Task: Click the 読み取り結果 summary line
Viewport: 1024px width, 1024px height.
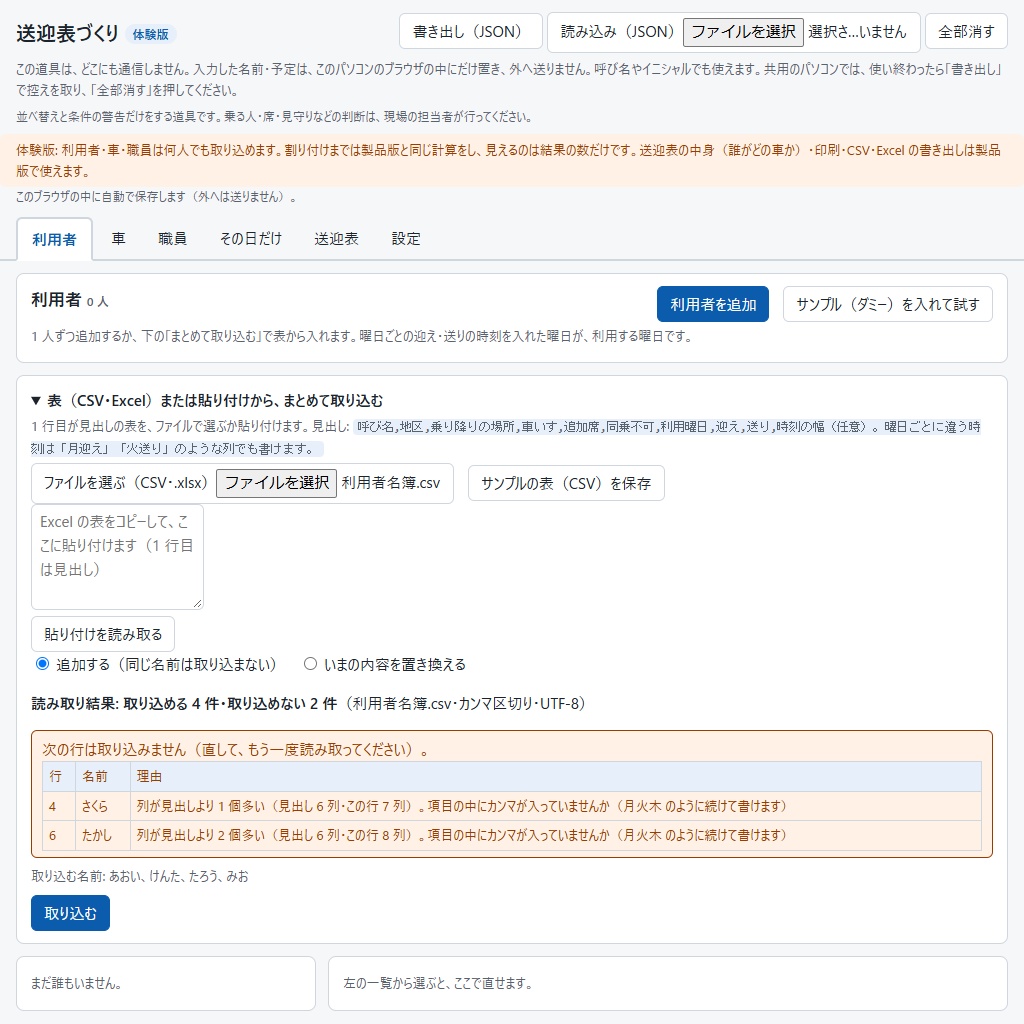Action: 311,703
